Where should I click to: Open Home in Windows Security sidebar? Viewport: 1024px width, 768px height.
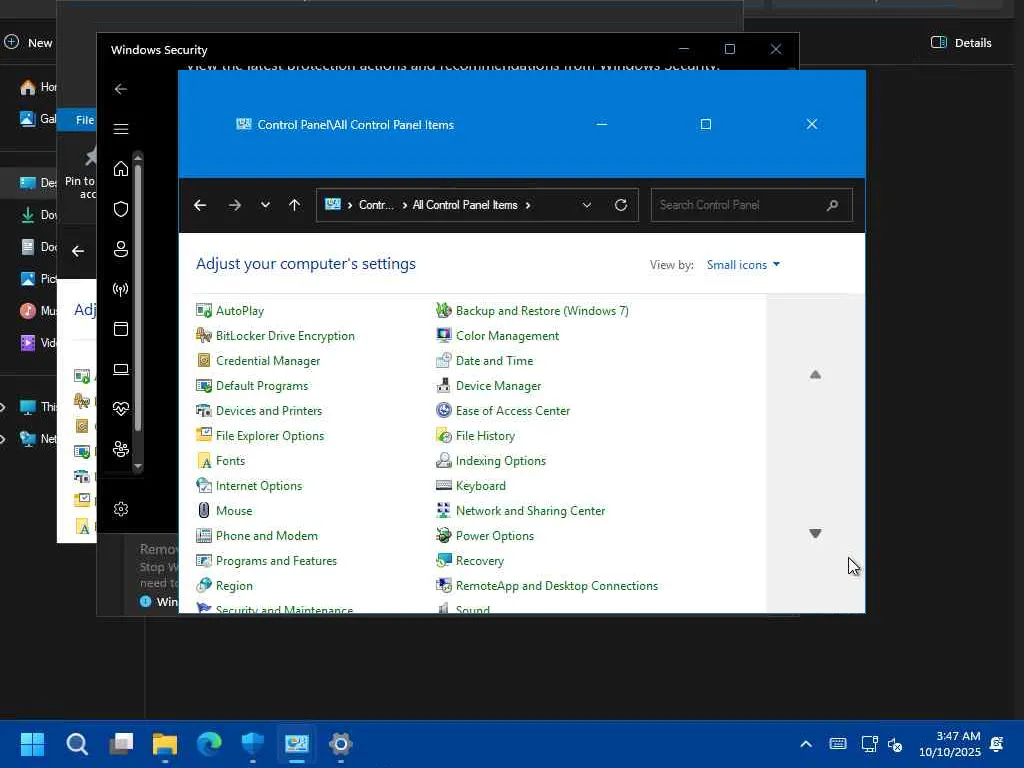tap(121, 168)
